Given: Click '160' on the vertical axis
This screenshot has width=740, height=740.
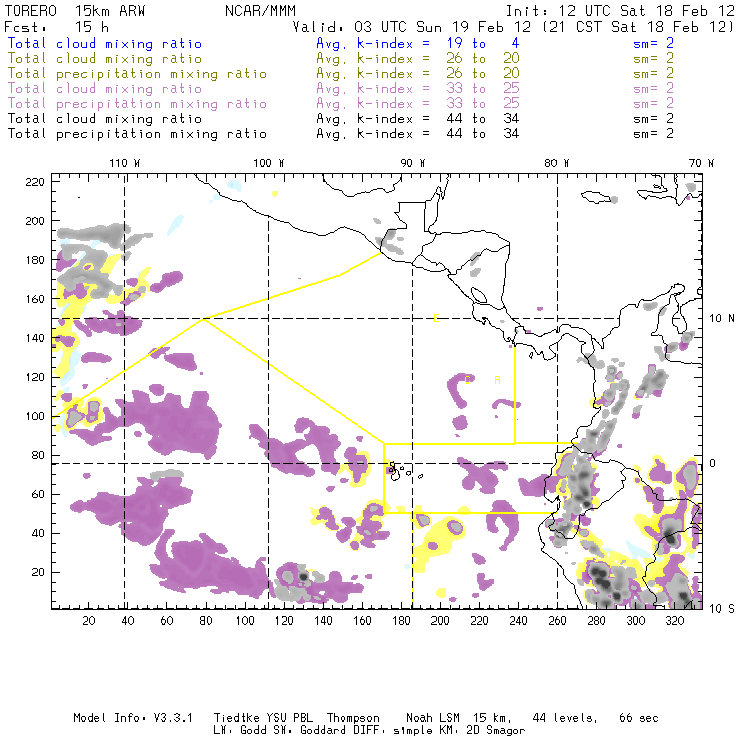Looking at the screenshot, I should tap(35, 299).
